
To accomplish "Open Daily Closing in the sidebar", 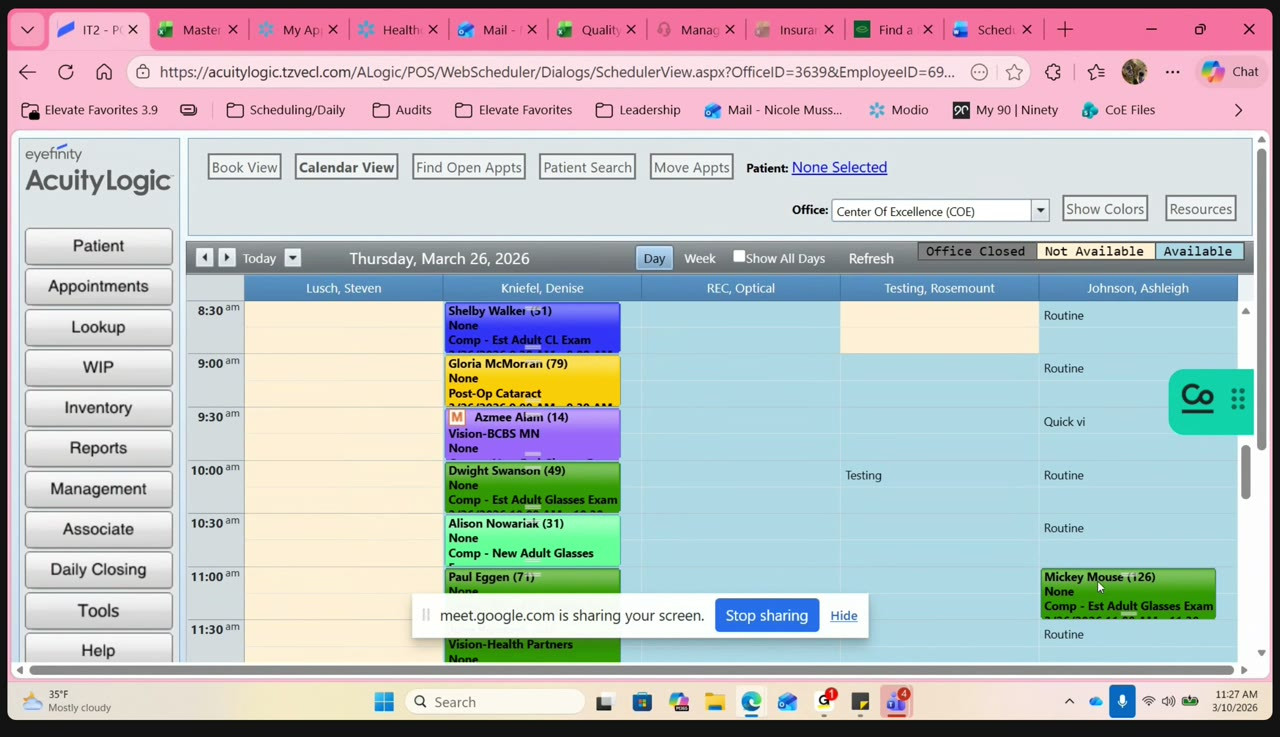I will coord(98,569).
